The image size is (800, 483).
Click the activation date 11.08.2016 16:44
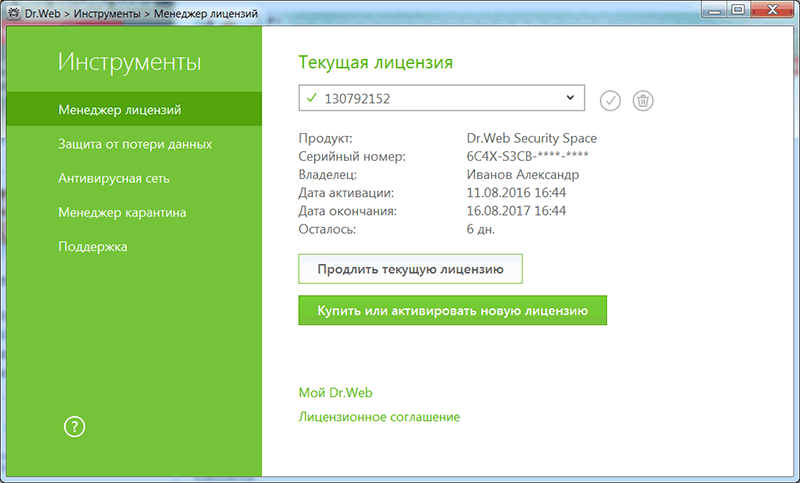(x=516, y=193)
